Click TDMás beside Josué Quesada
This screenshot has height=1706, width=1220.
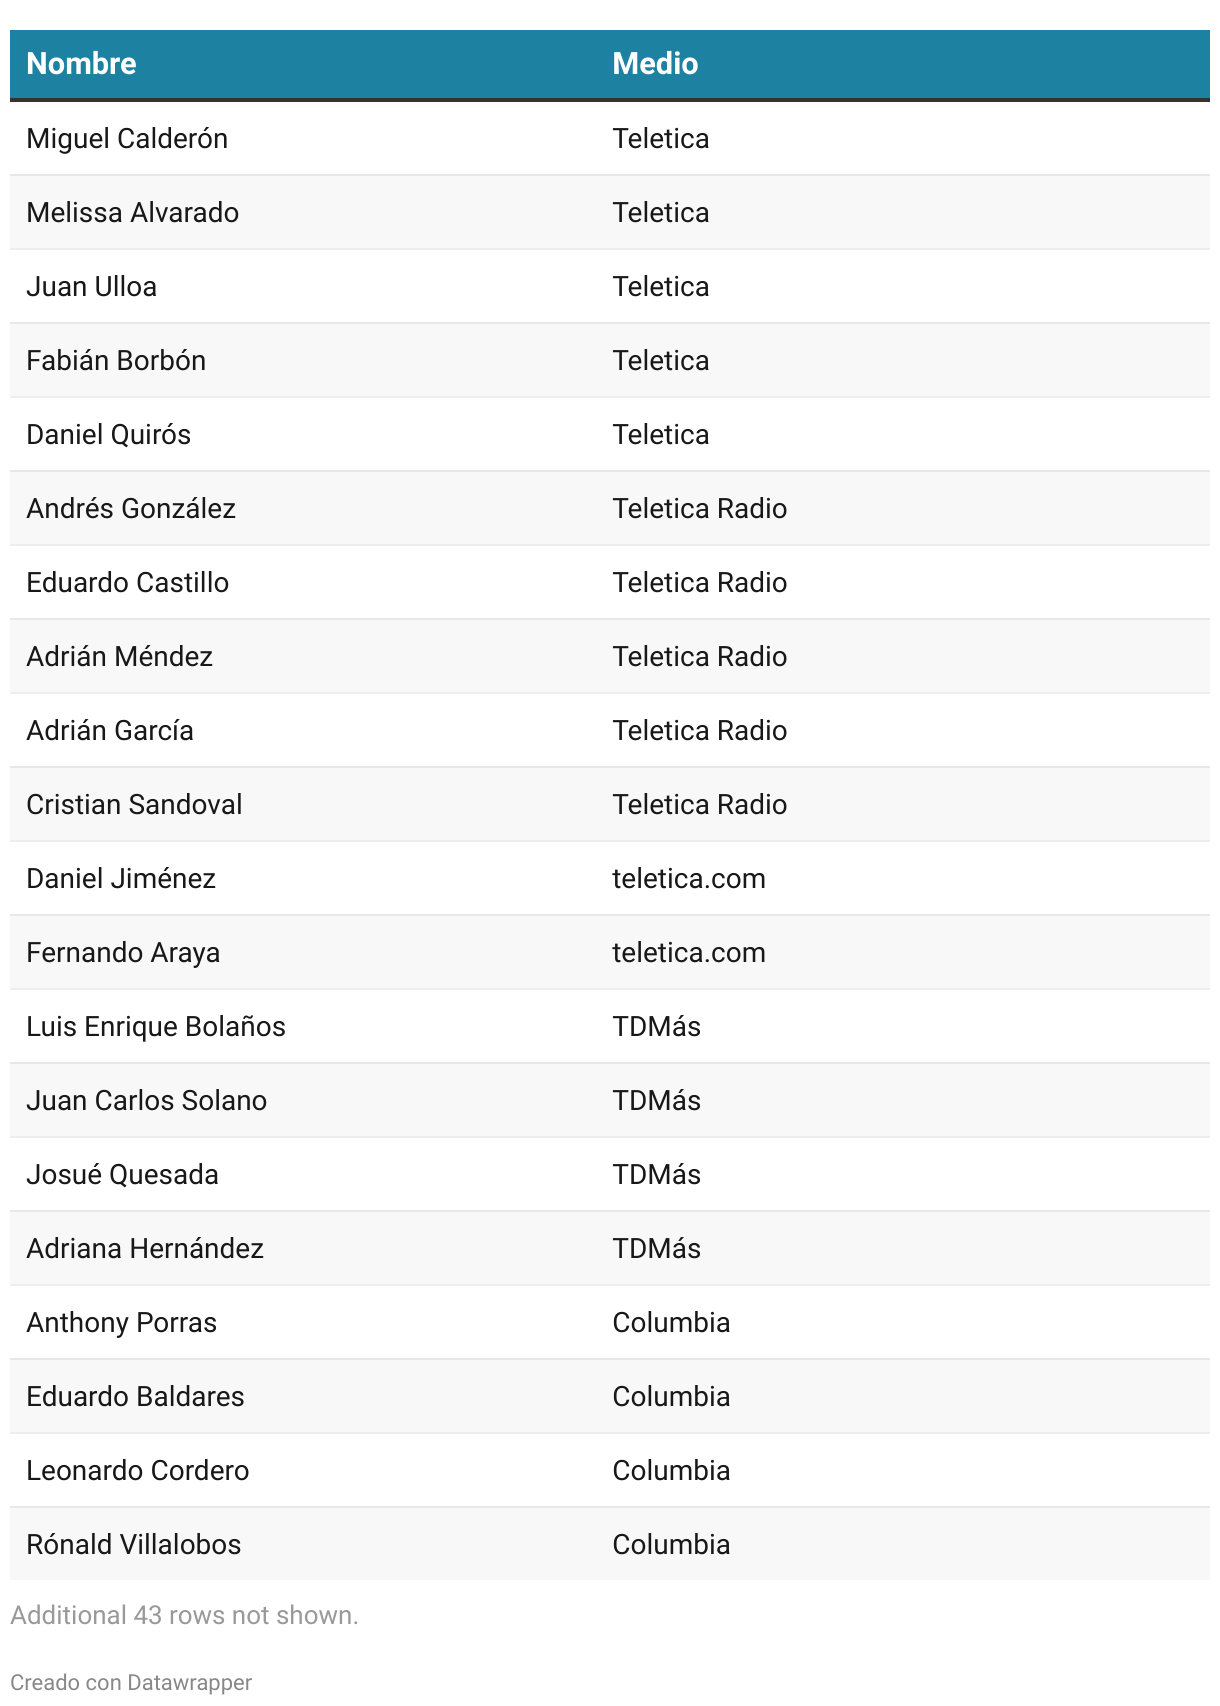[x=656, y=1174]
